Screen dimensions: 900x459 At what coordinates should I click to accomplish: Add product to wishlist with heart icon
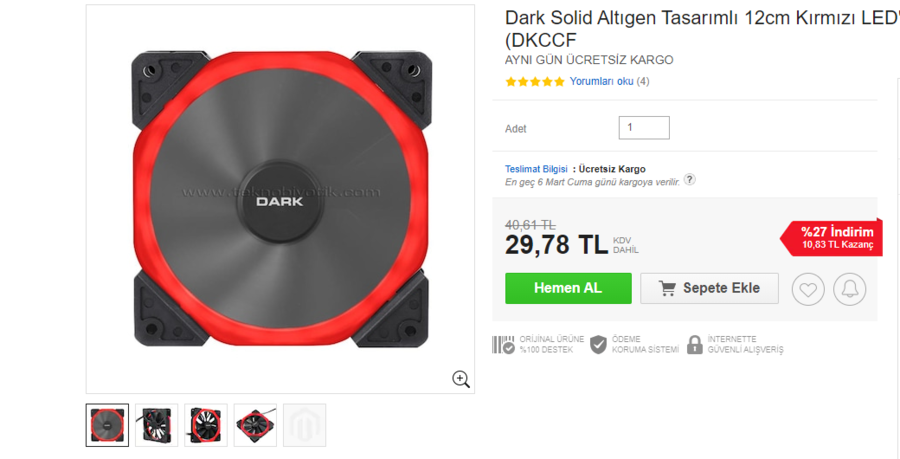808,289
